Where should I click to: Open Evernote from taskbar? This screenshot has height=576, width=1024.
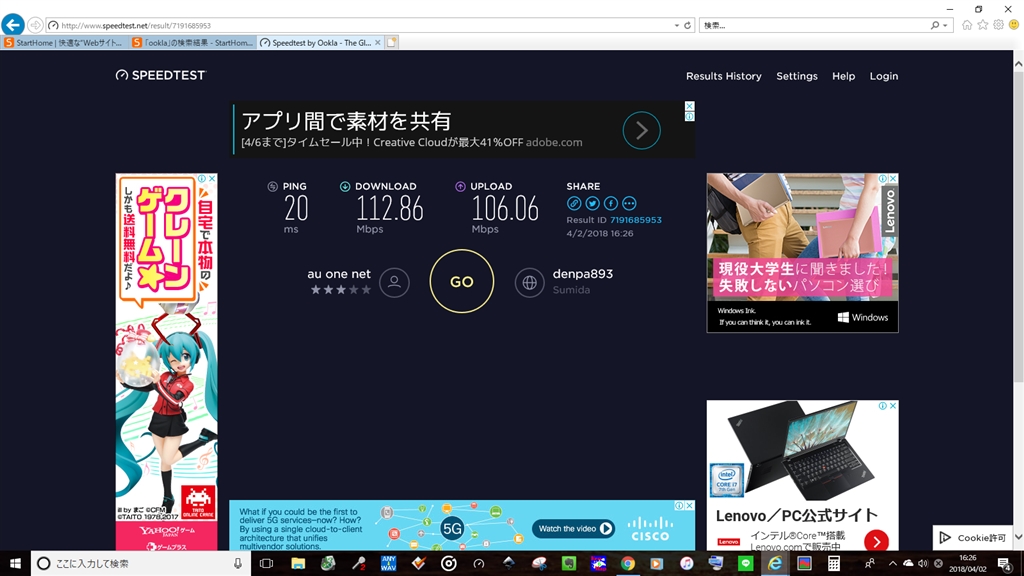click(569, 563)
